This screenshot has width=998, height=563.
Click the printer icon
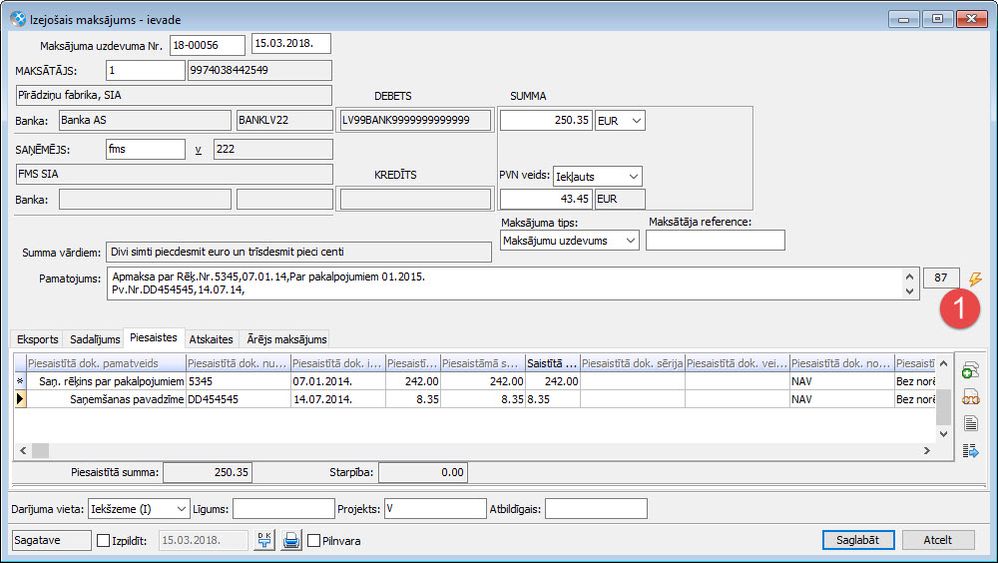click(291, 540)
